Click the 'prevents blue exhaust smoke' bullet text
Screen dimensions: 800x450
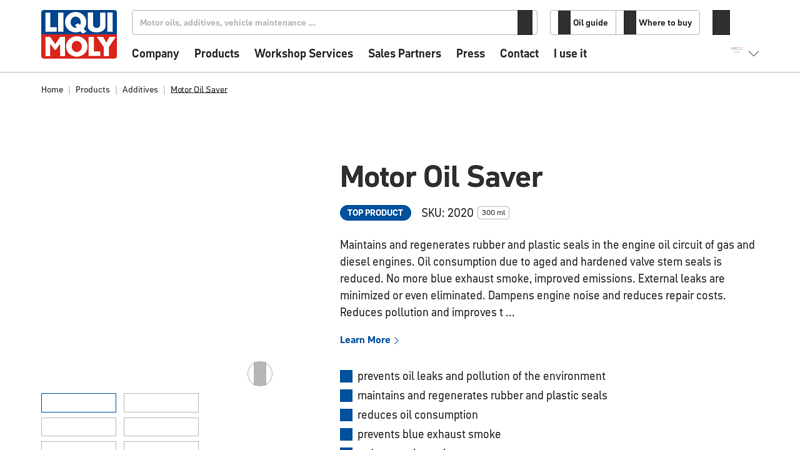[x=429, y=434]
